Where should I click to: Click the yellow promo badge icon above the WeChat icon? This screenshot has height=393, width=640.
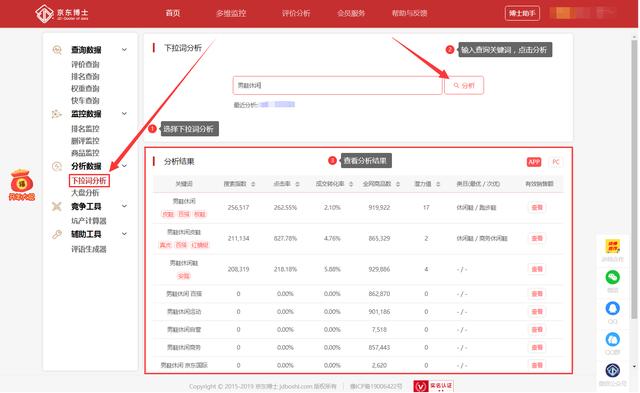pyautogui.click(x=613, y=246)
